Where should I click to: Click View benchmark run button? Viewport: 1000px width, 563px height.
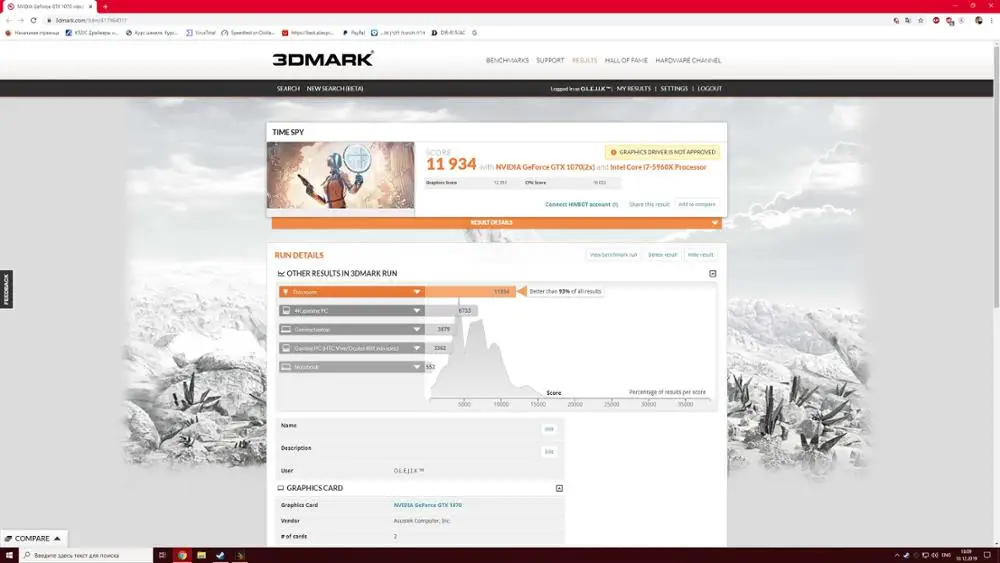click(x=613, y=255)
